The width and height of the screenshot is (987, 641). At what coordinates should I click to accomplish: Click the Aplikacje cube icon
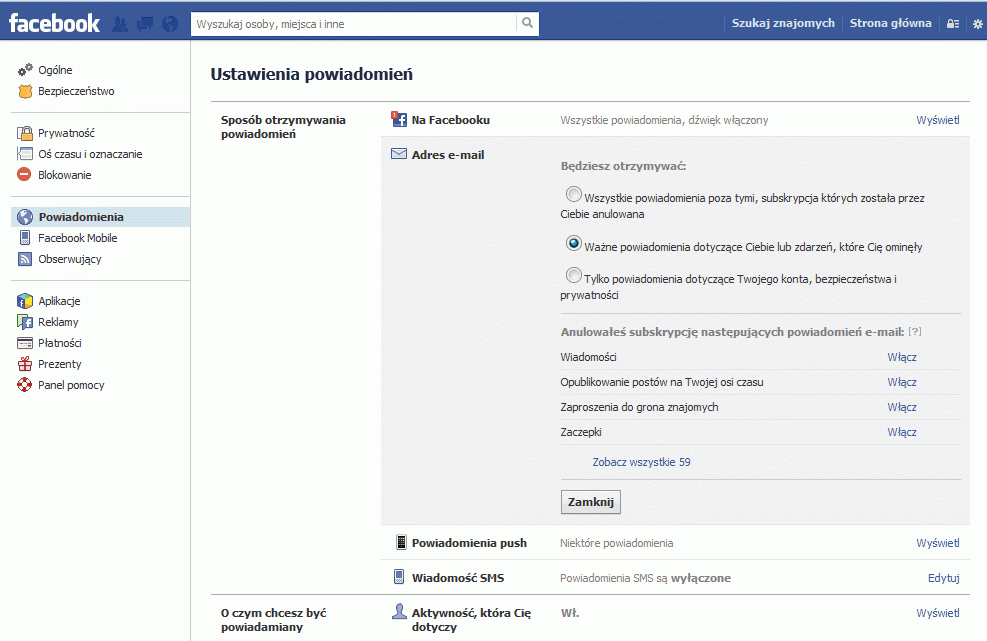(x=25, y=301)
